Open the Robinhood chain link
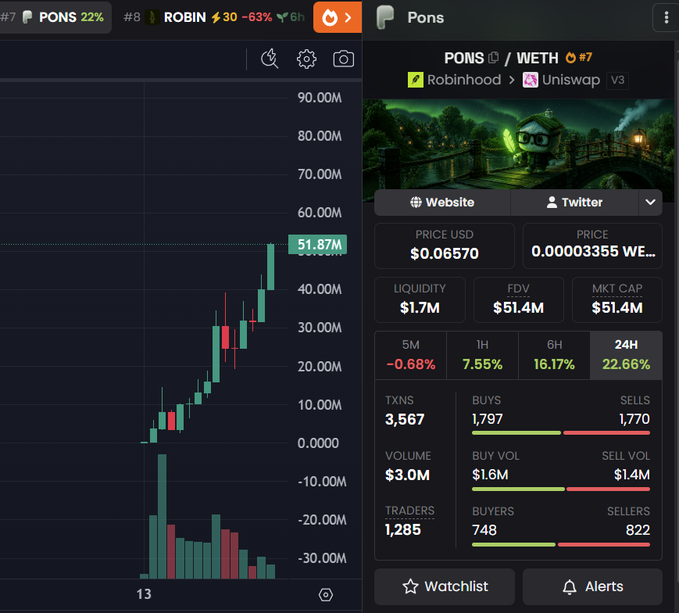Image resolution: width=679 pixels, height=613 pixels. coord(455,80)
